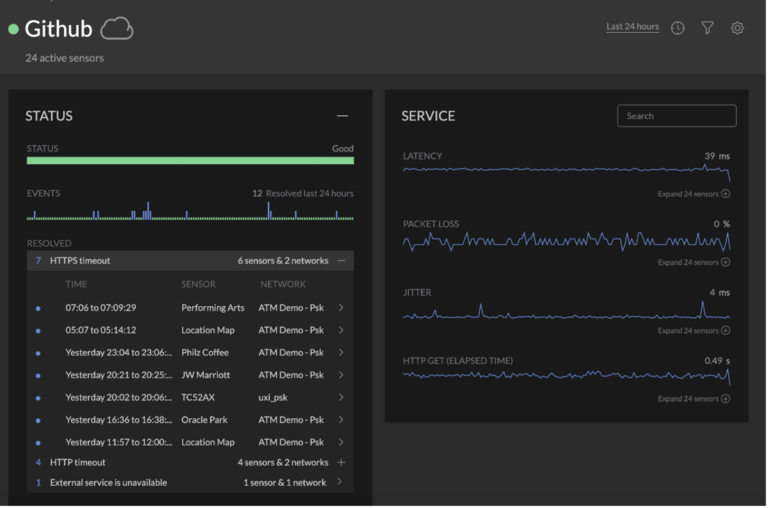Open the filter funnel icon

(707, 28)
